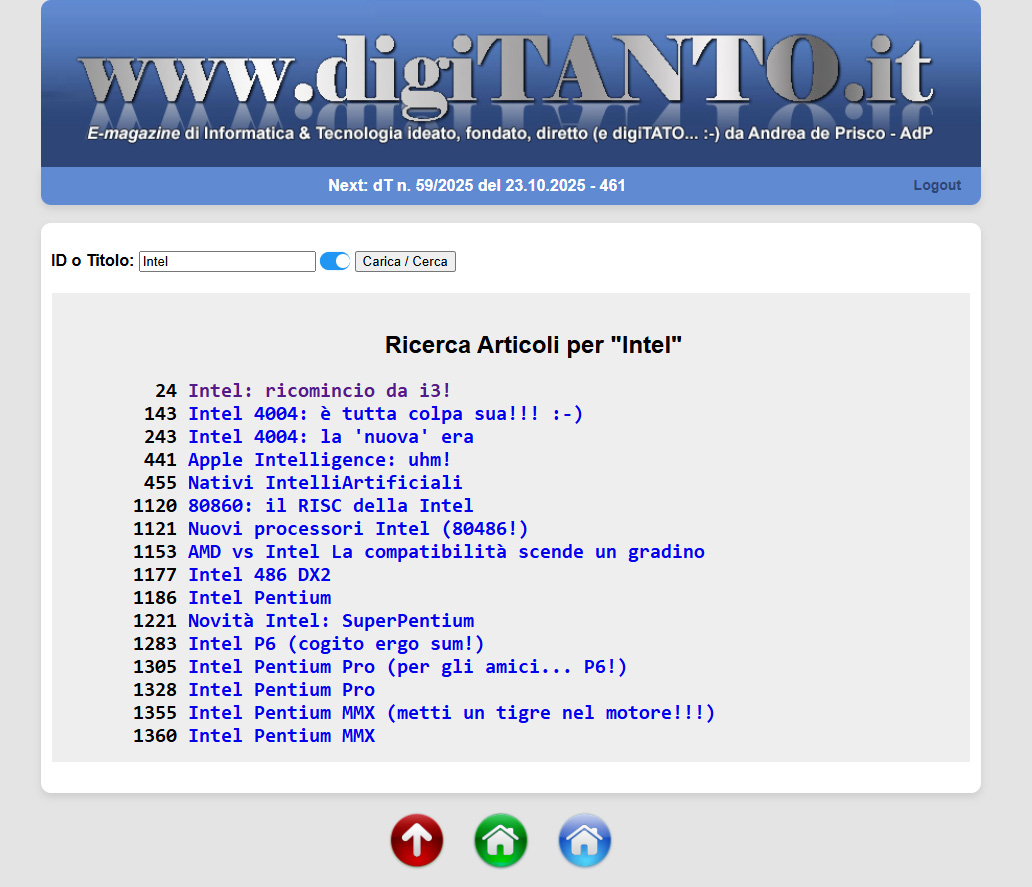Open 'Intel Pentium MMX (metti un tigre nel motore!!!)'

[x=451, y=712]
